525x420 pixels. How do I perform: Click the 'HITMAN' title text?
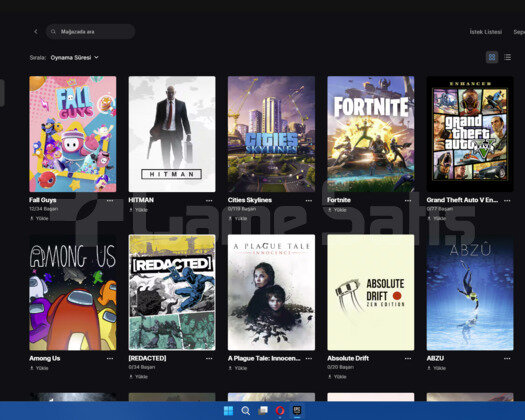click(x=141, y=200)
